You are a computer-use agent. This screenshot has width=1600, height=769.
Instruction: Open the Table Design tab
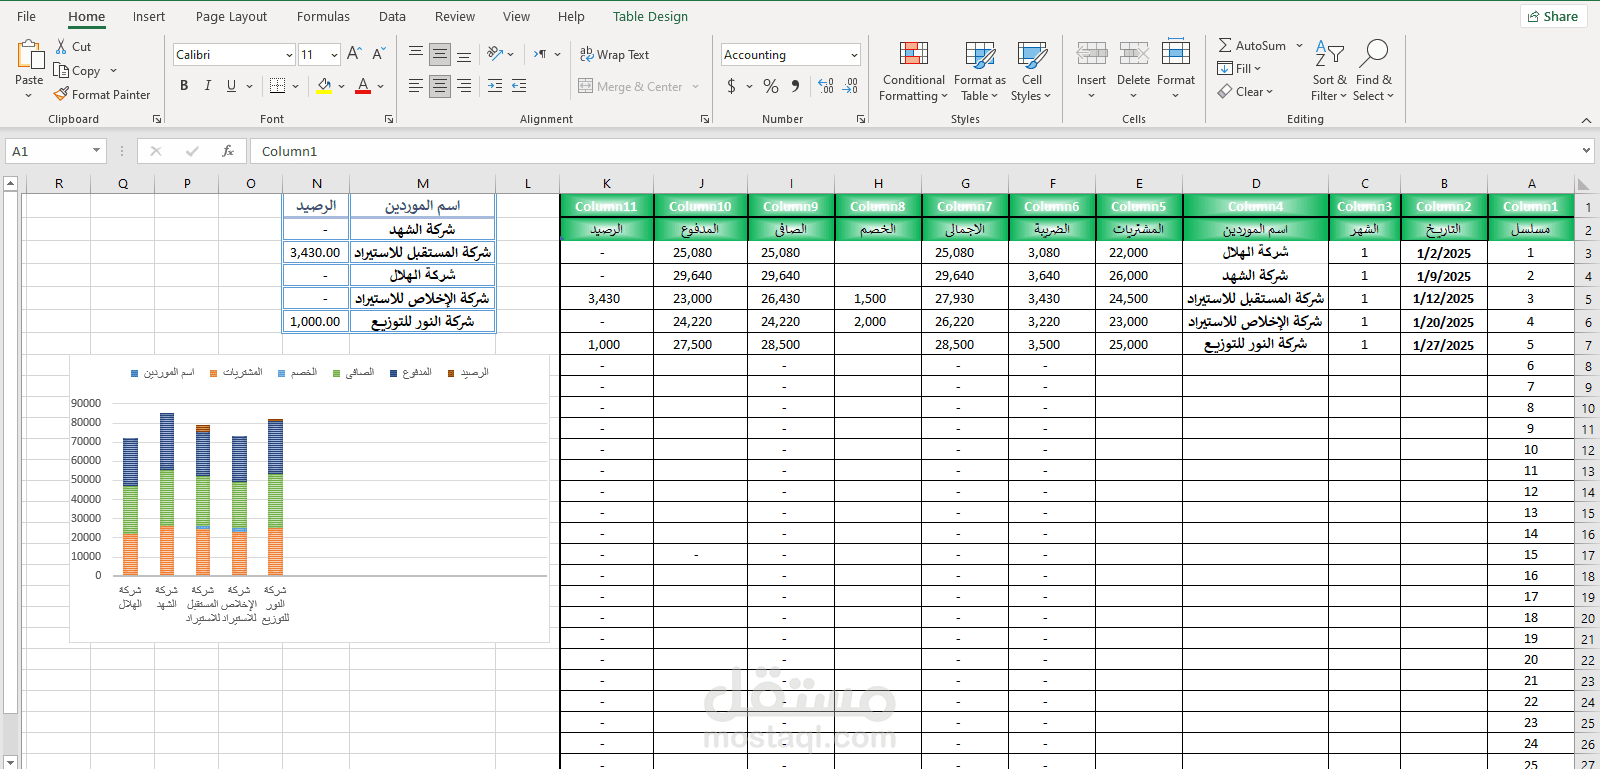click(650, 16)
